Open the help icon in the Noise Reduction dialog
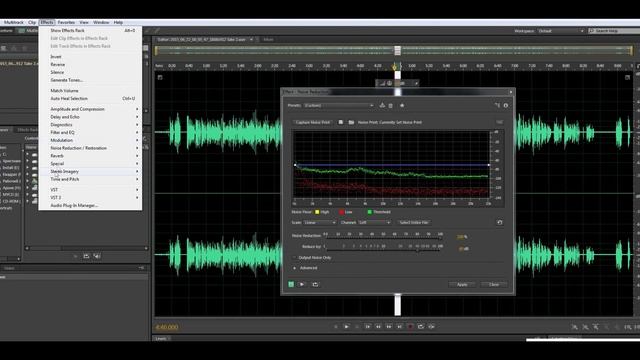Image resolution: width=640 pixels, height=360 pixels. [x=506, y=105]
